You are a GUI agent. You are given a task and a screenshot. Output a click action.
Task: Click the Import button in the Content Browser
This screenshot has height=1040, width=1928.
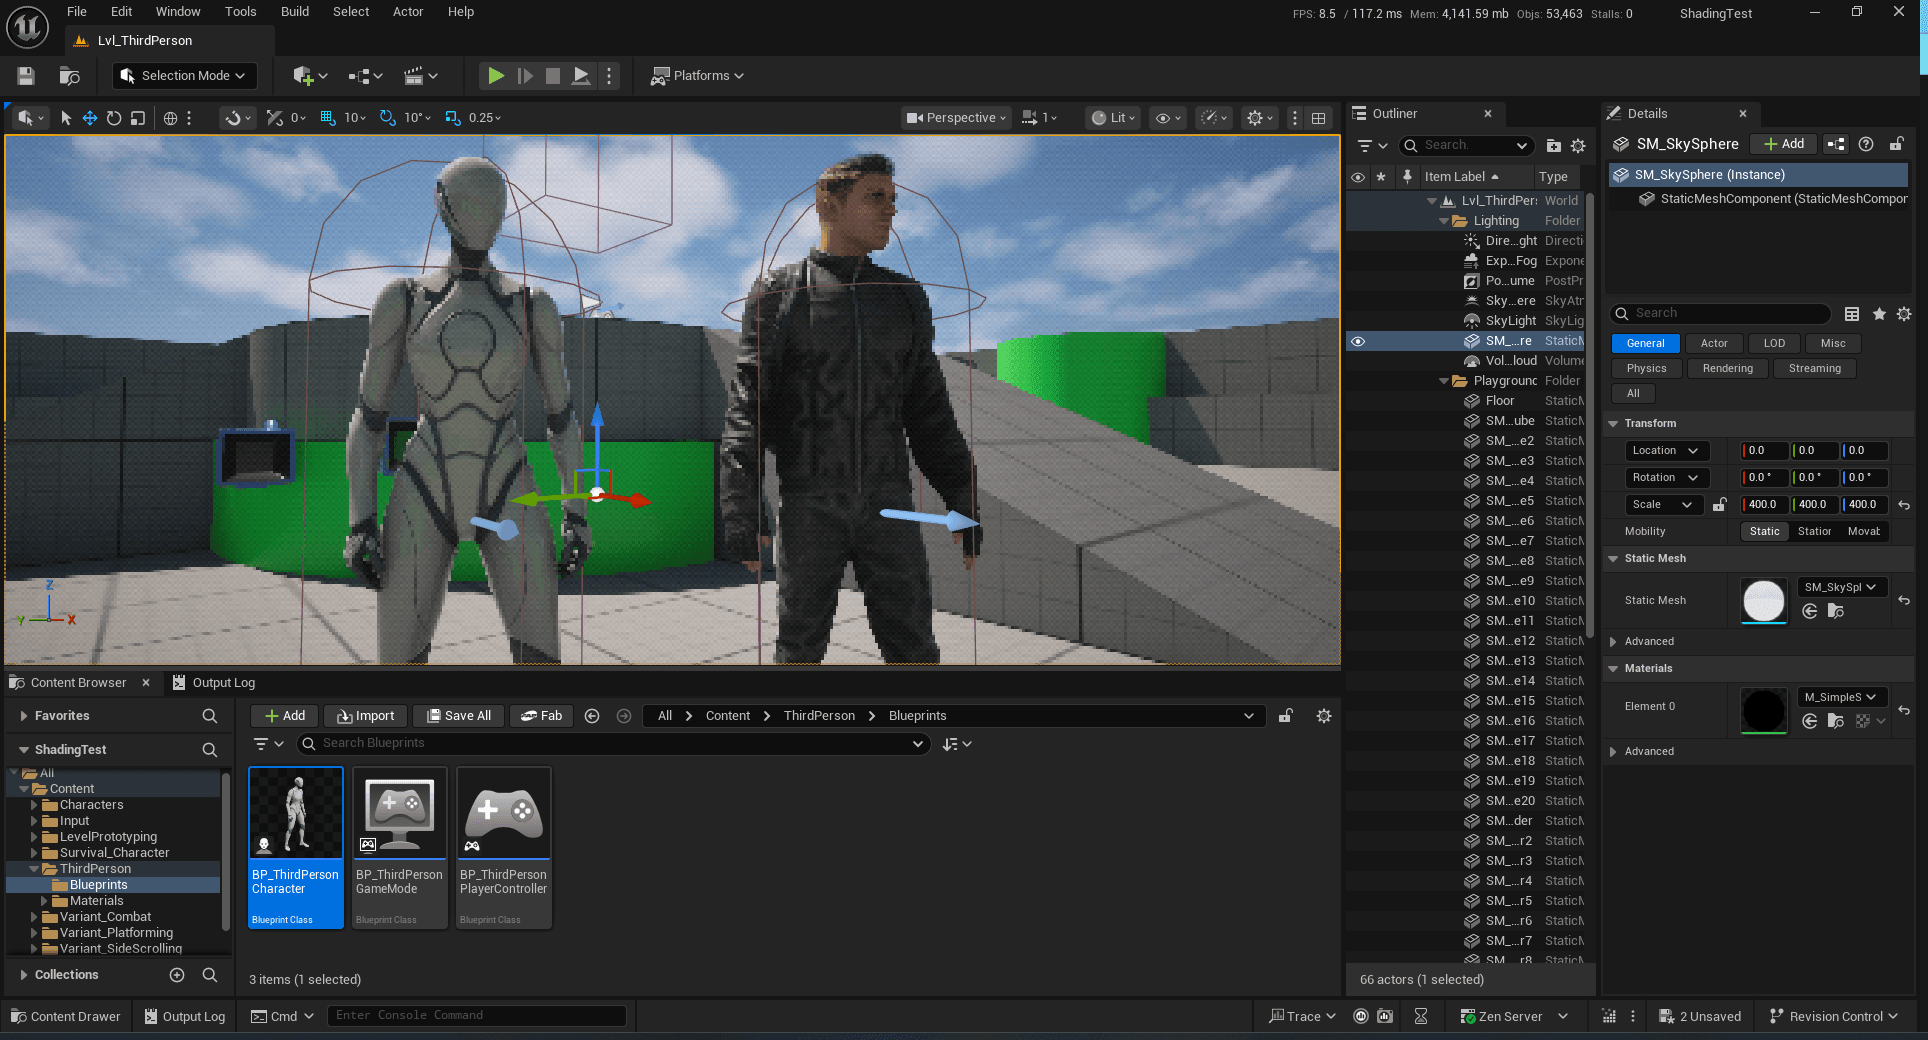[x=366, y=715]
